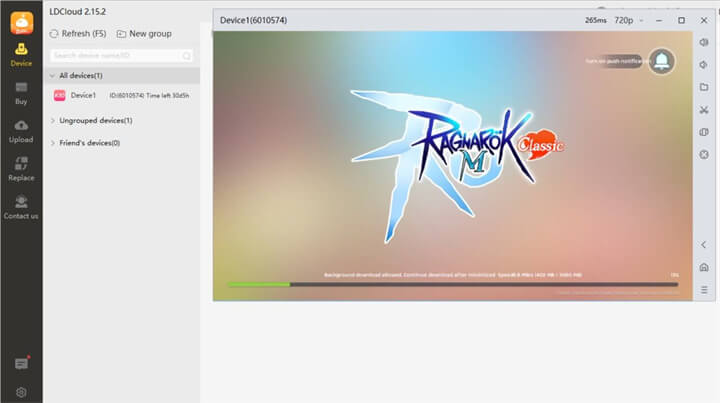The width and height of the screenshot is (720, 403).
Task: Maximize the Device1 viewer window
Action: pos(681,20)
